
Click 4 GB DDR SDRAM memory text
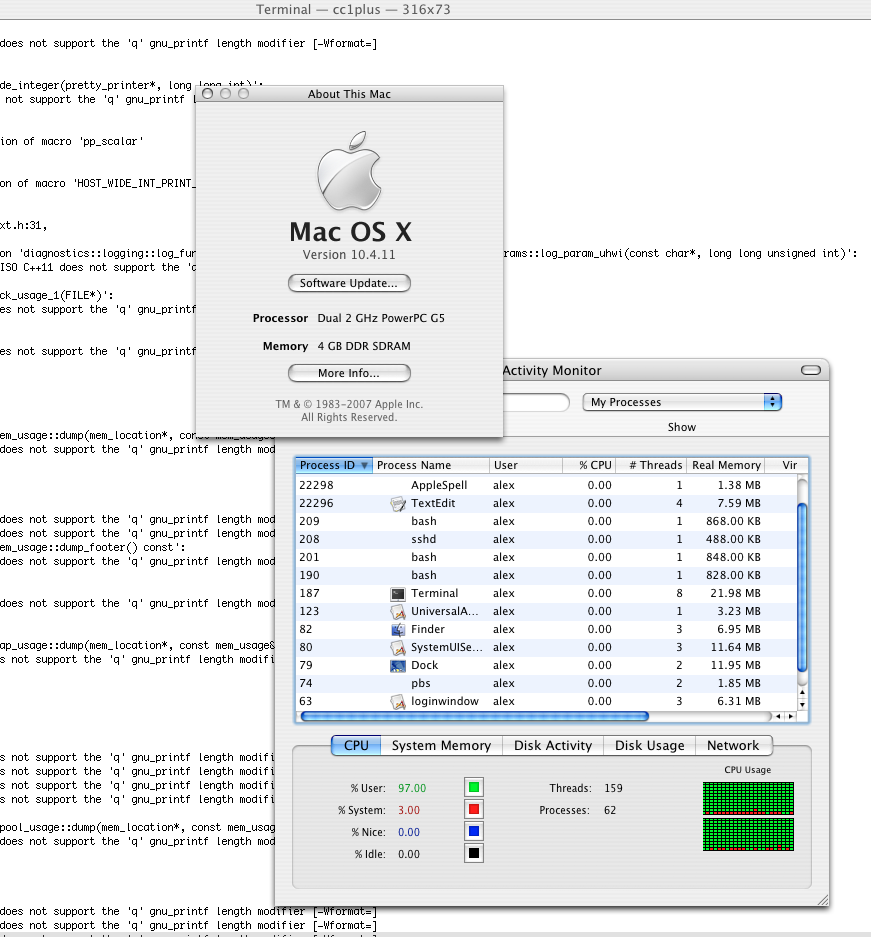point(364,346)
